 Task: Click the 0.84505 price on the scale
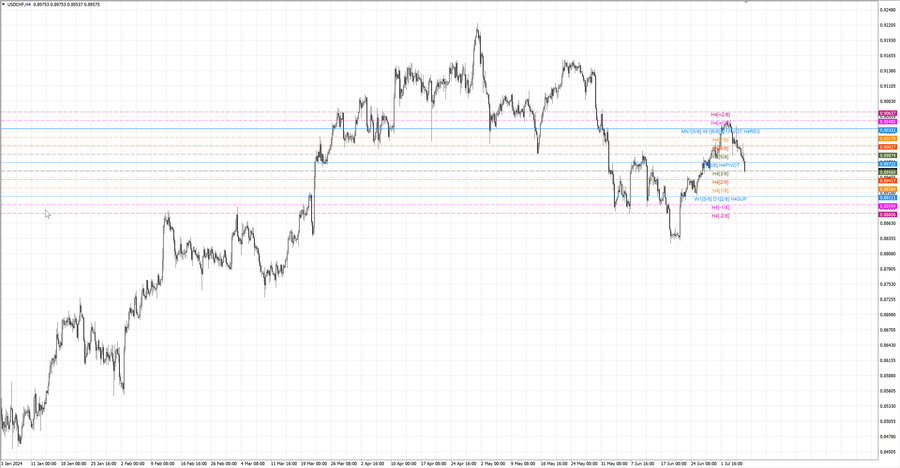(x=887, y=451)
